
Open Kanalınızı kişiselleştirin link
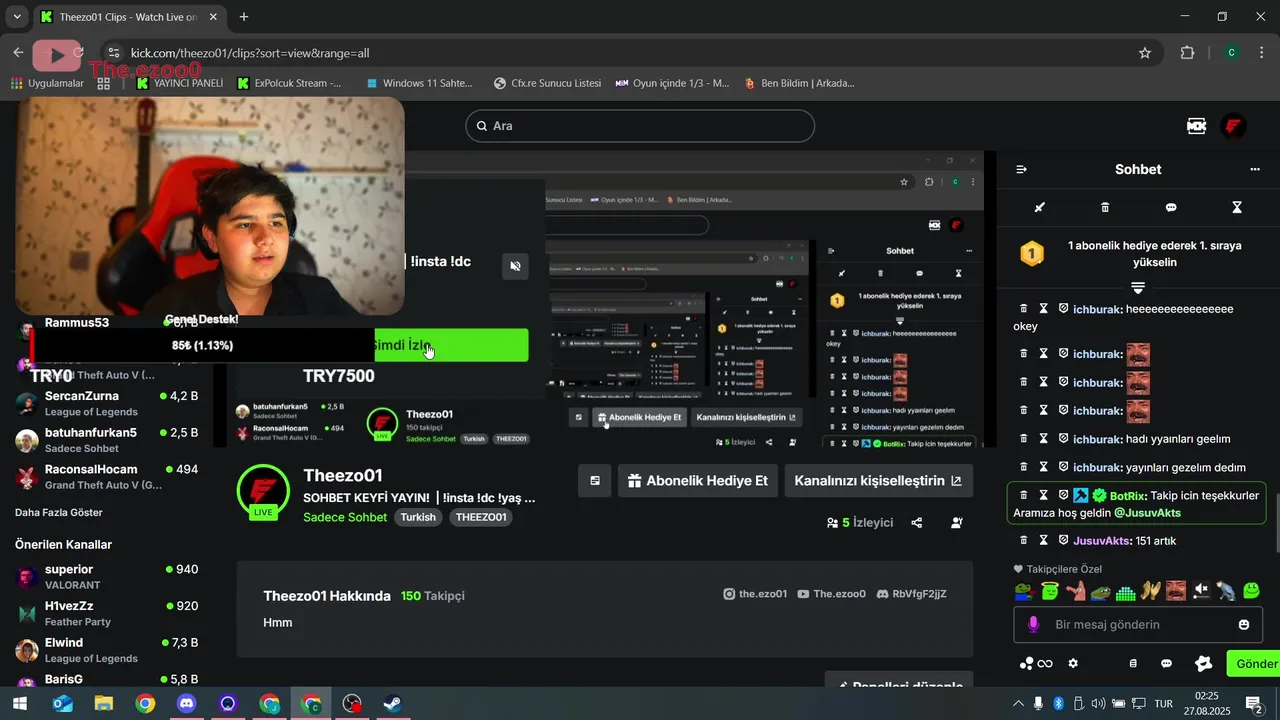click(x=878, y=481)
